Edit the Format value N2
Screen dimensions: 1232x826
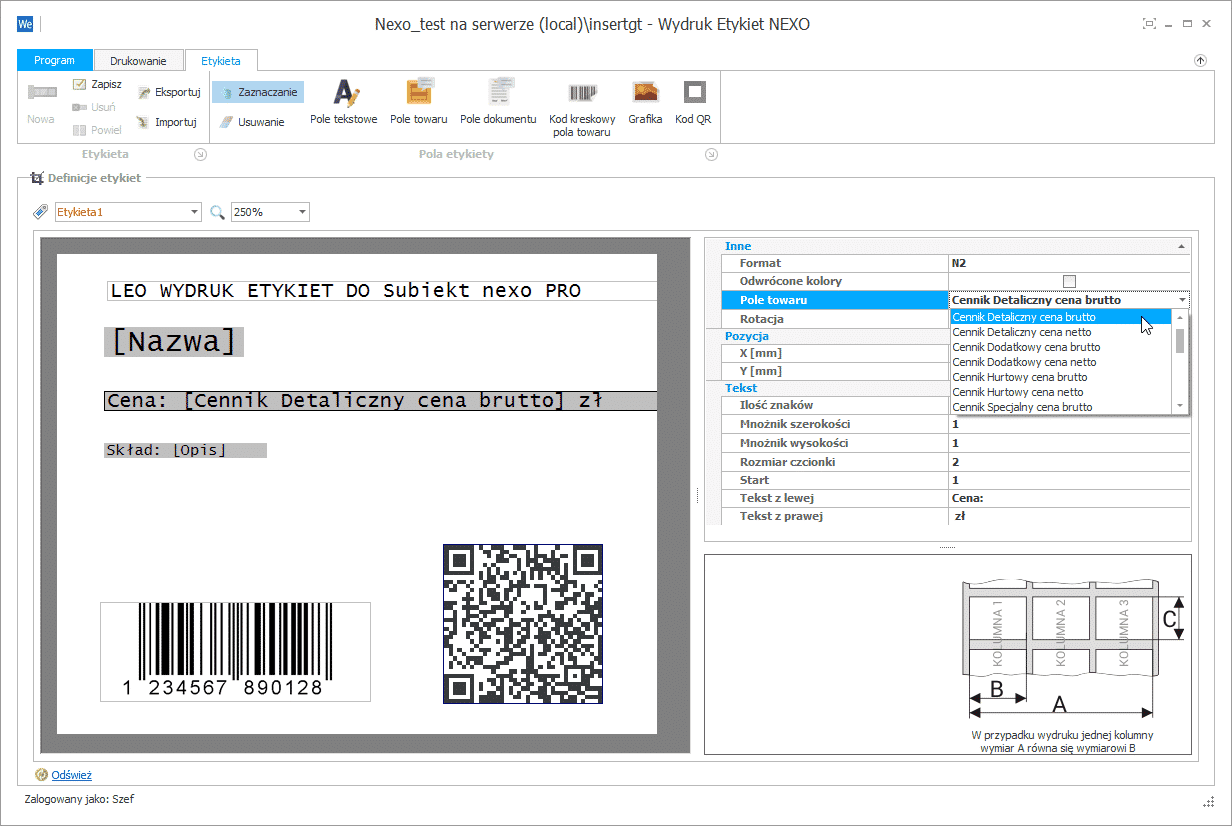tap(1069, 263)
